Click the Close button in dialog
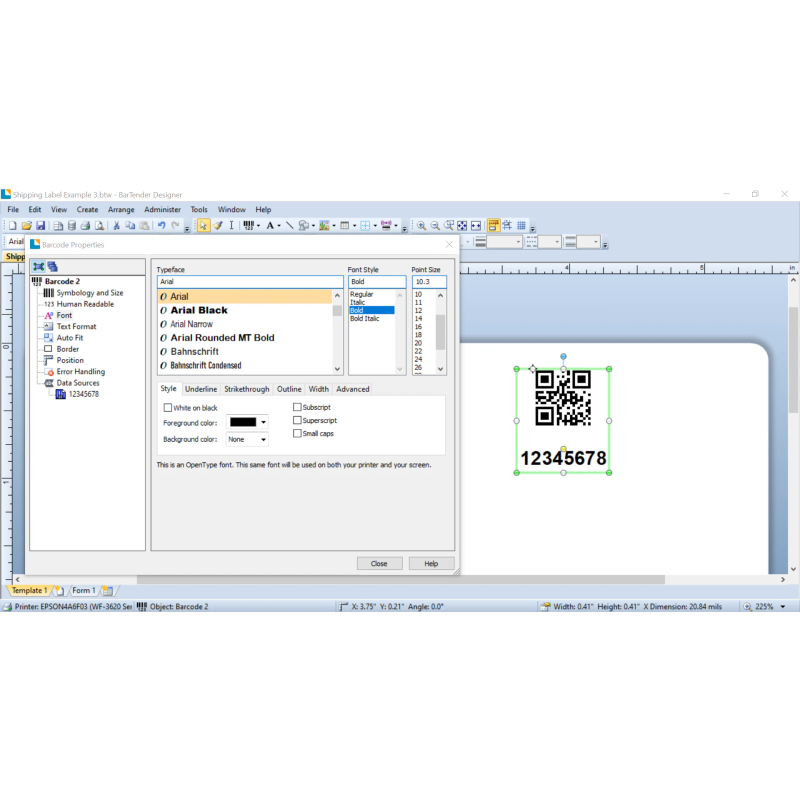 pyautogui.click(x=379, y=564)
